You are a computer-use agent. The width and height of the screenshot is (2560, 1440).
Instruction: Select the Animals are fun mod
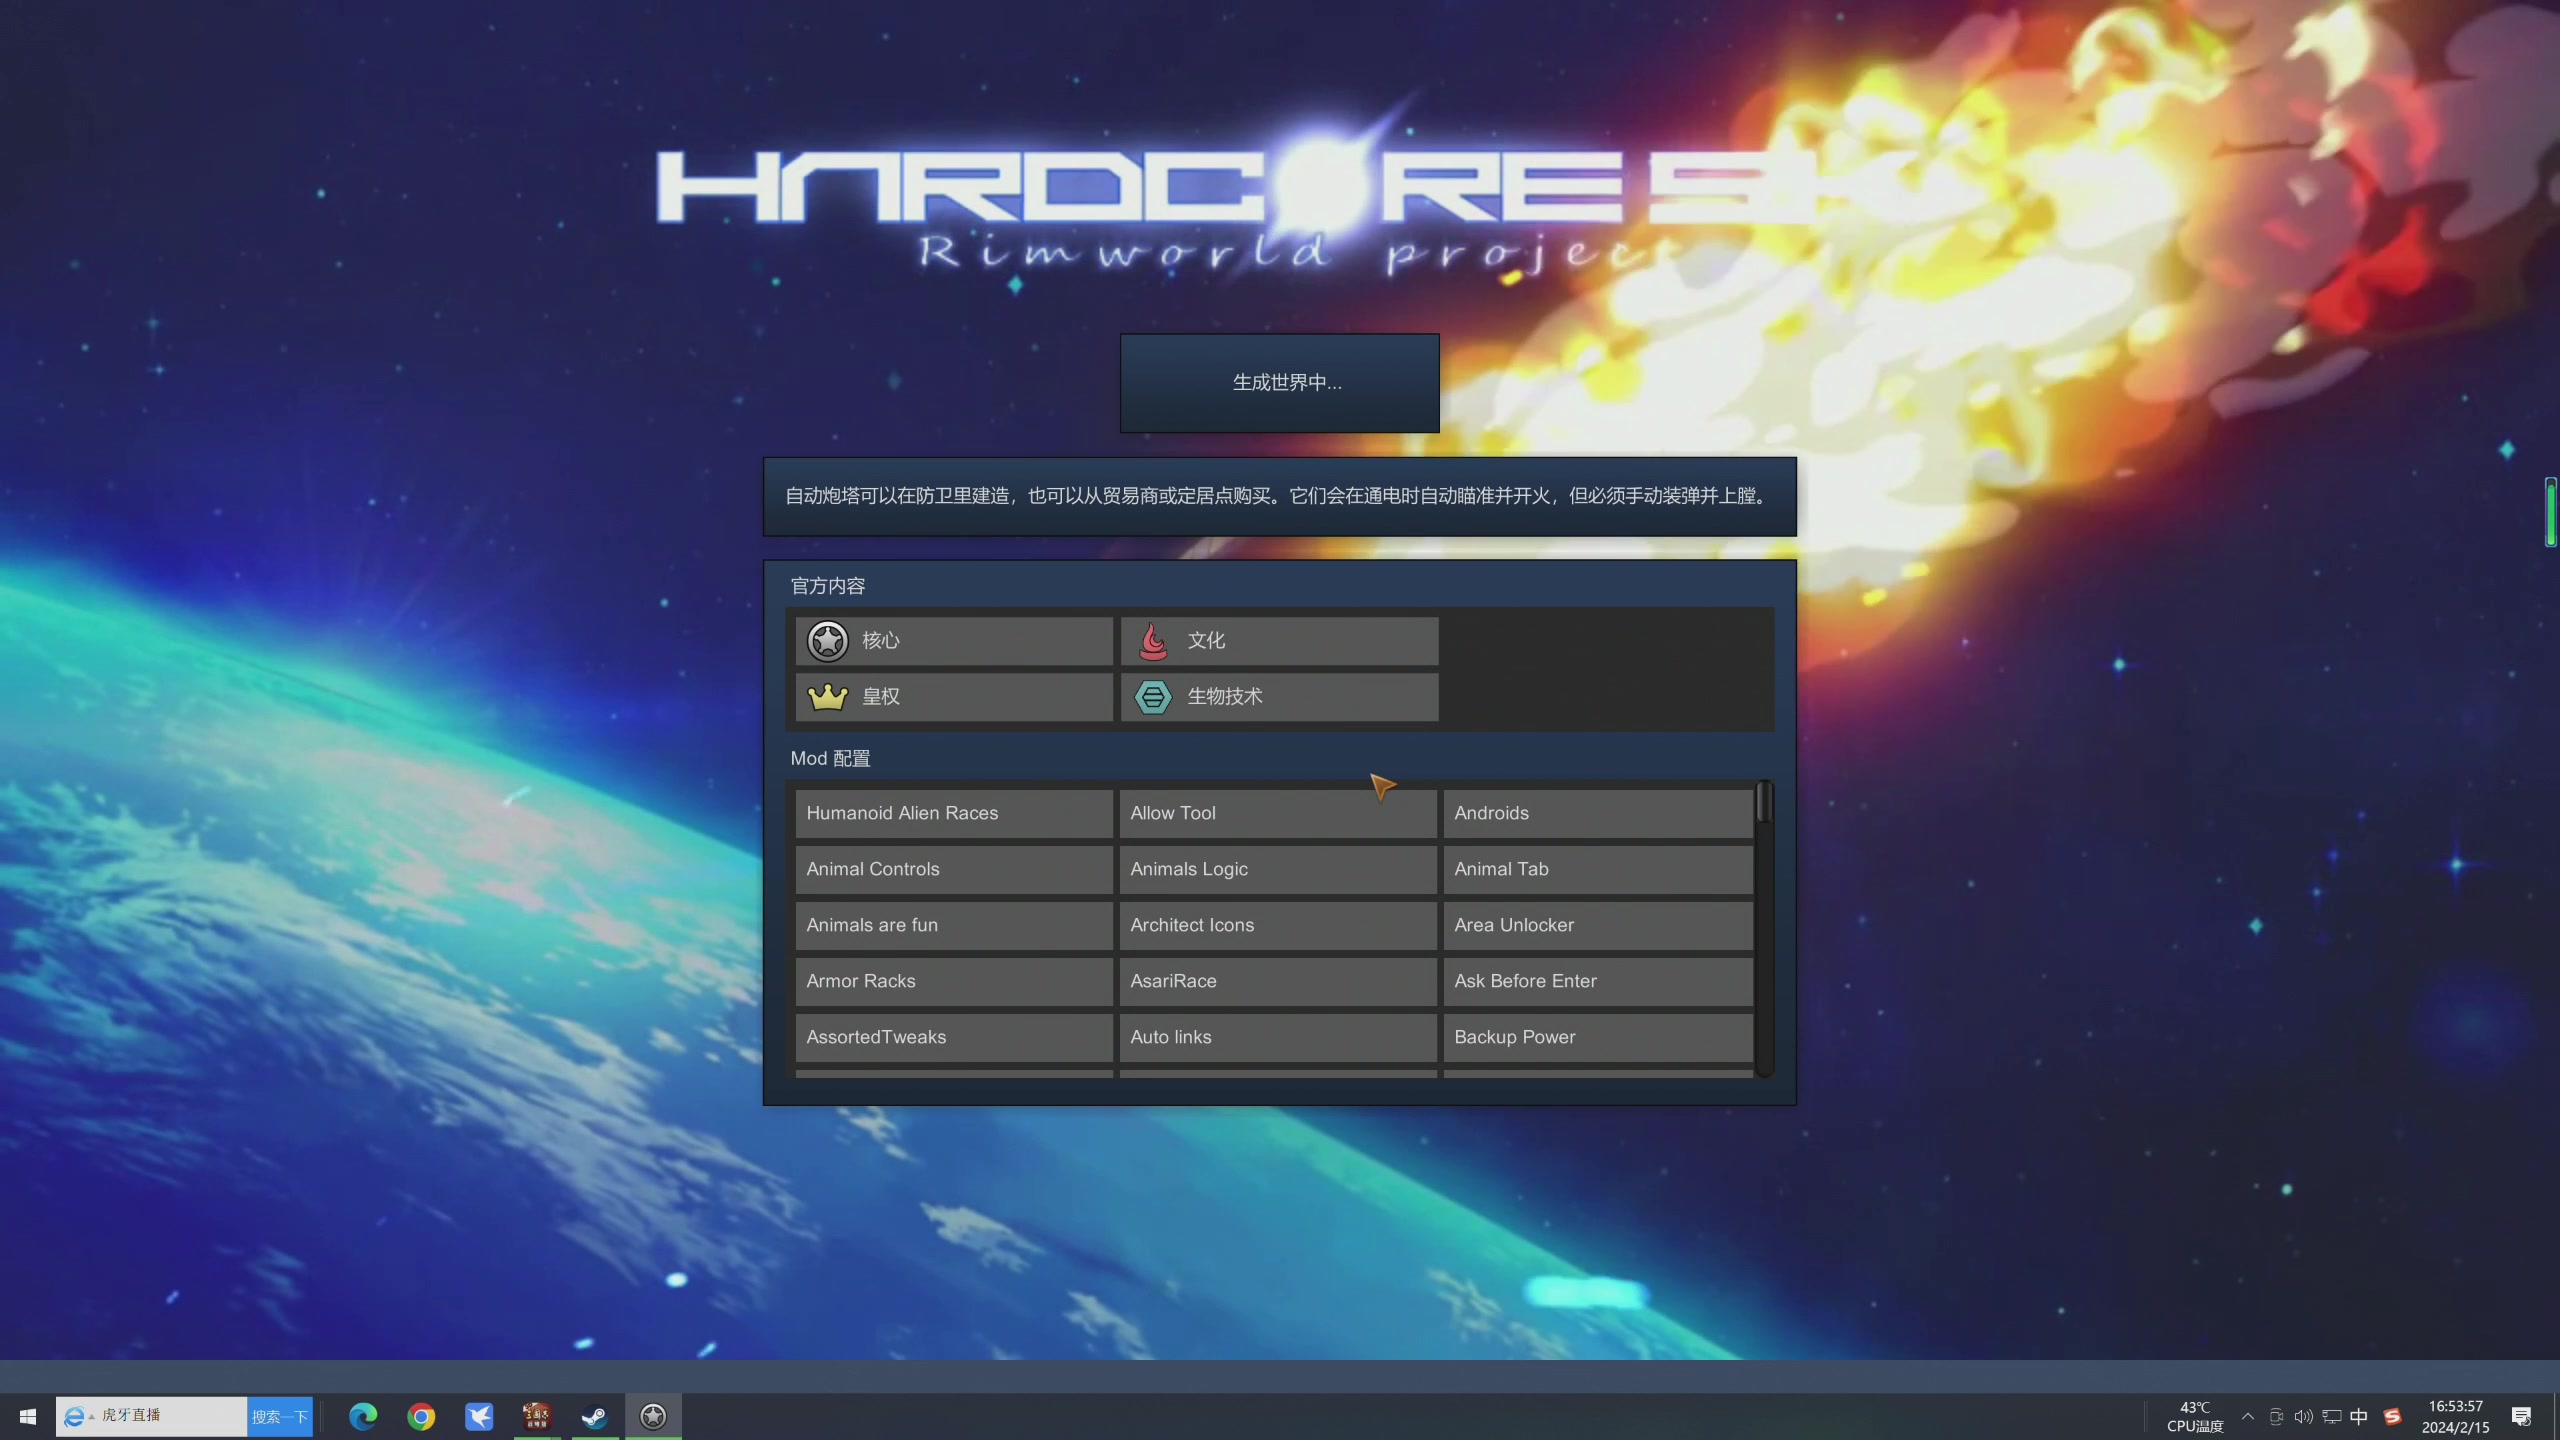coord(954,925)
